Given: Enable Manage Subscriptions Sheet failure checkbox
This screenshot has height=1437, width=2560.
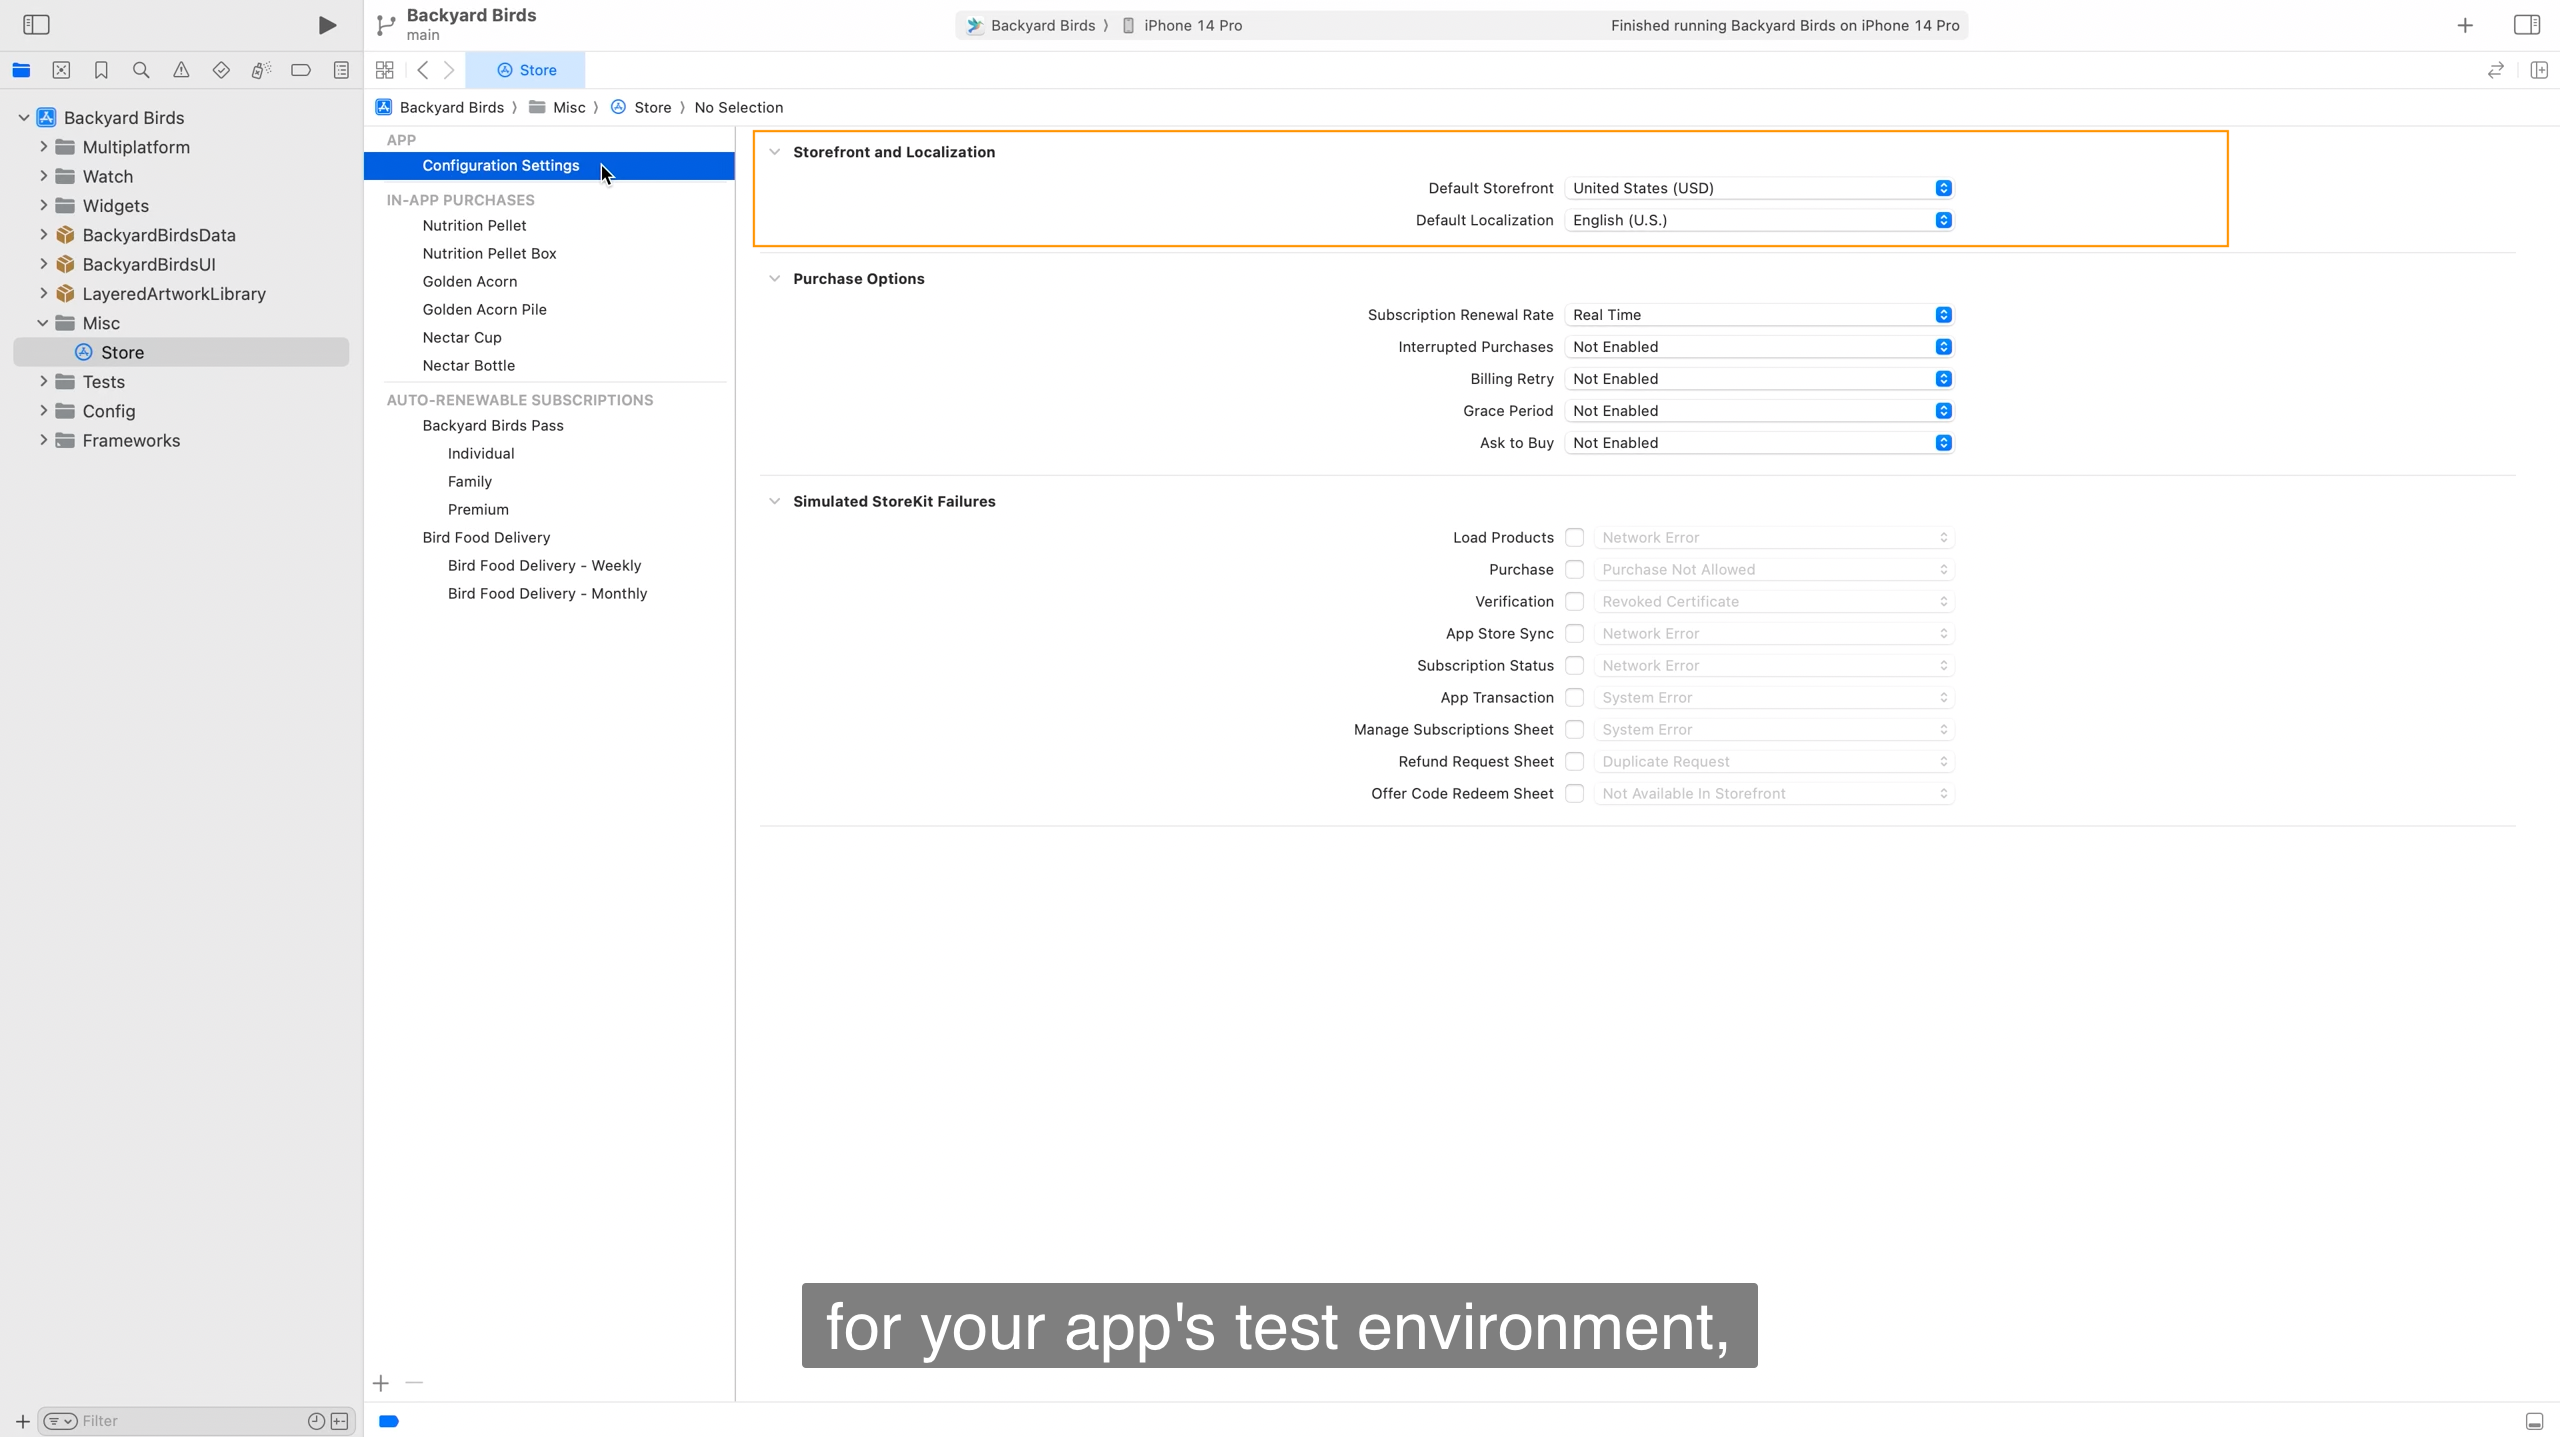Looking at the screenshot, I should (x=1575, y=729).
